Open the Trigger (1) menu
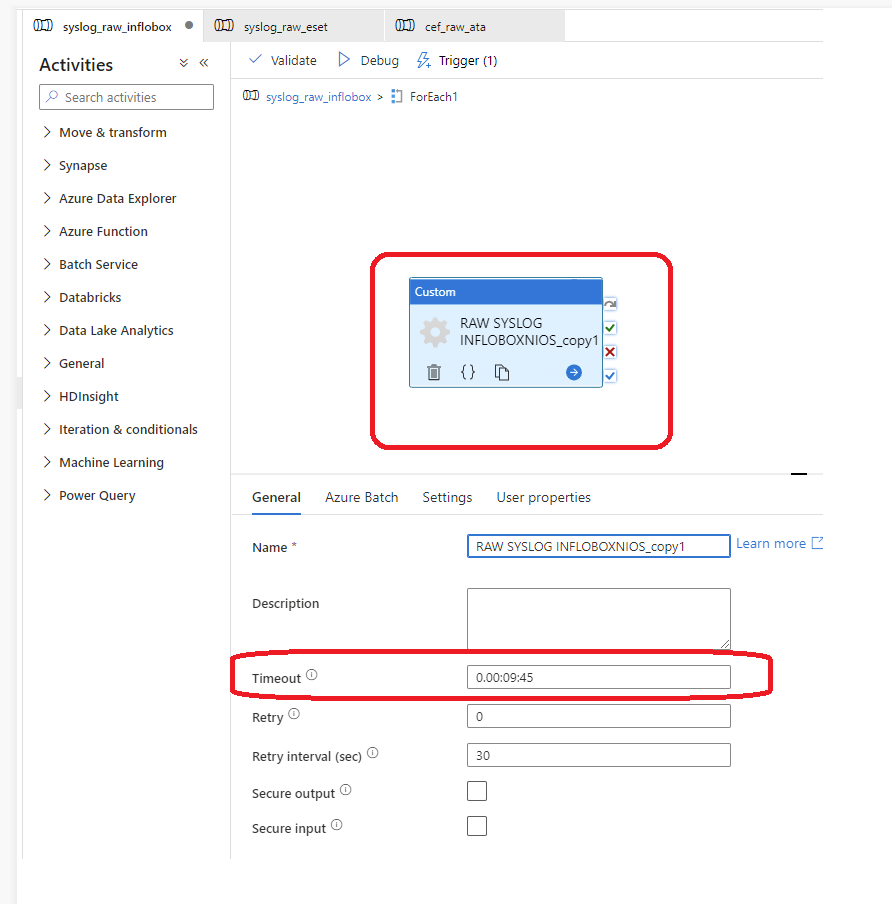The height and width of the screenshot is (904, 892). coord(457,61)
